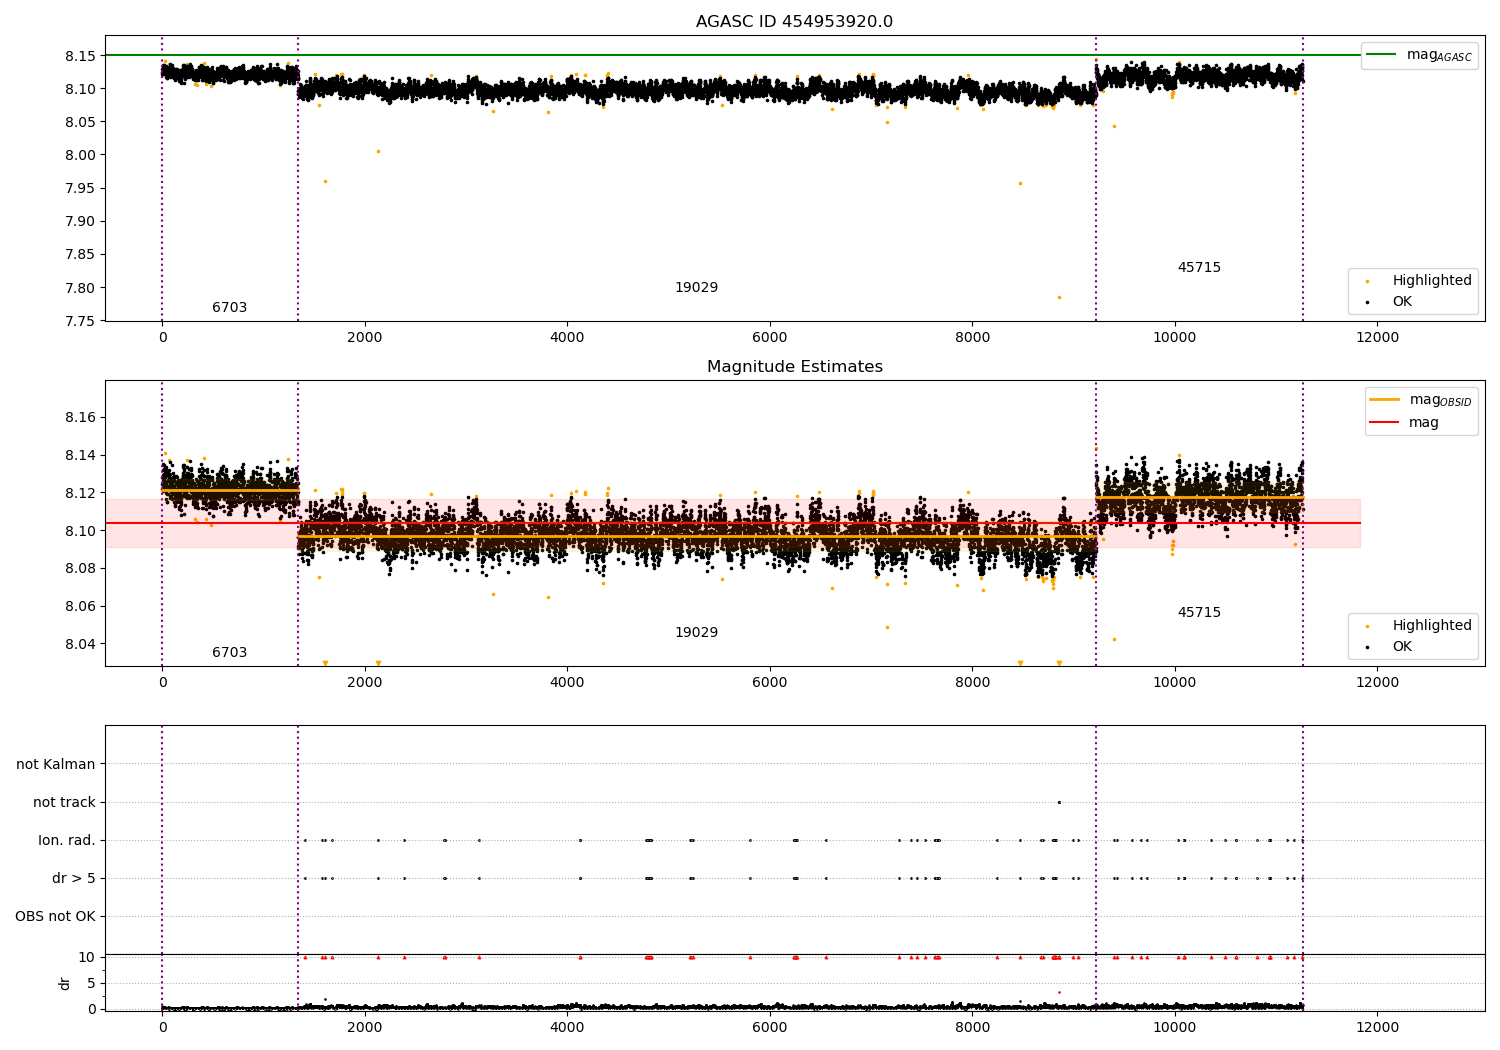Click lowest orange outlier near 7.78 in top plot
1500x1050 pixels.
click(x=1059, y=297)
